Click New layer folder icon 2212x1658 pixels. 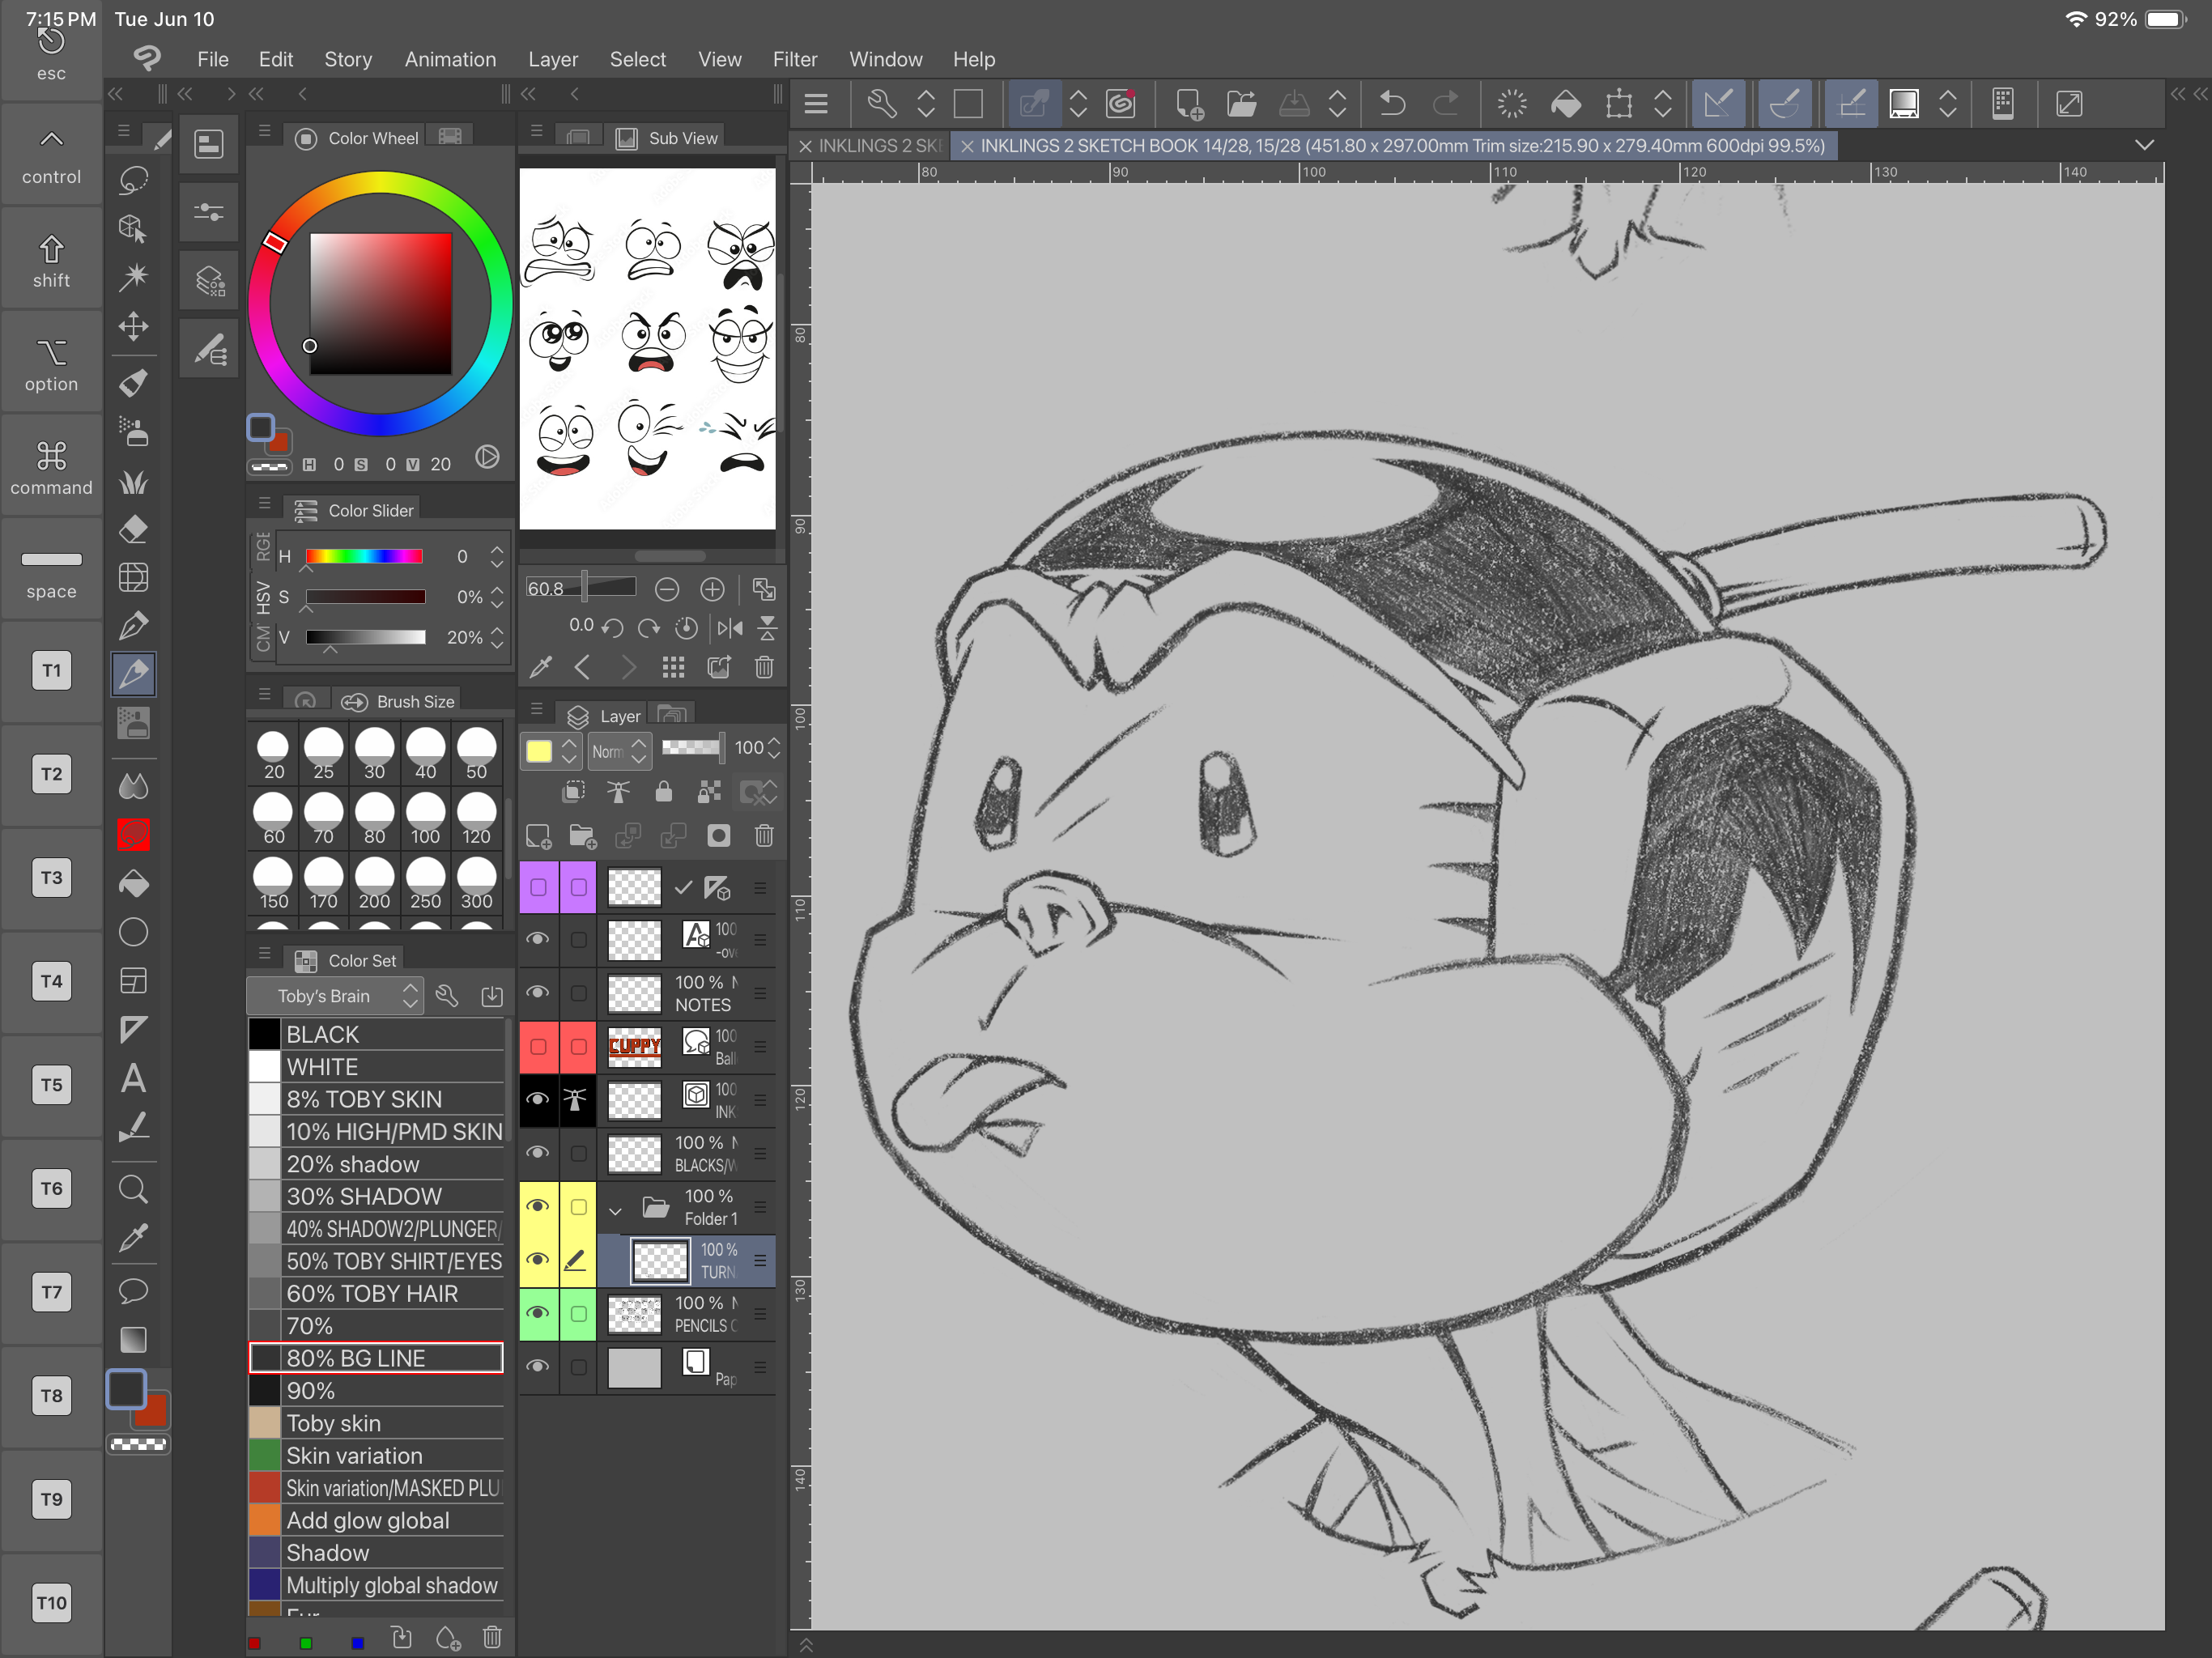tap(583, 836)
